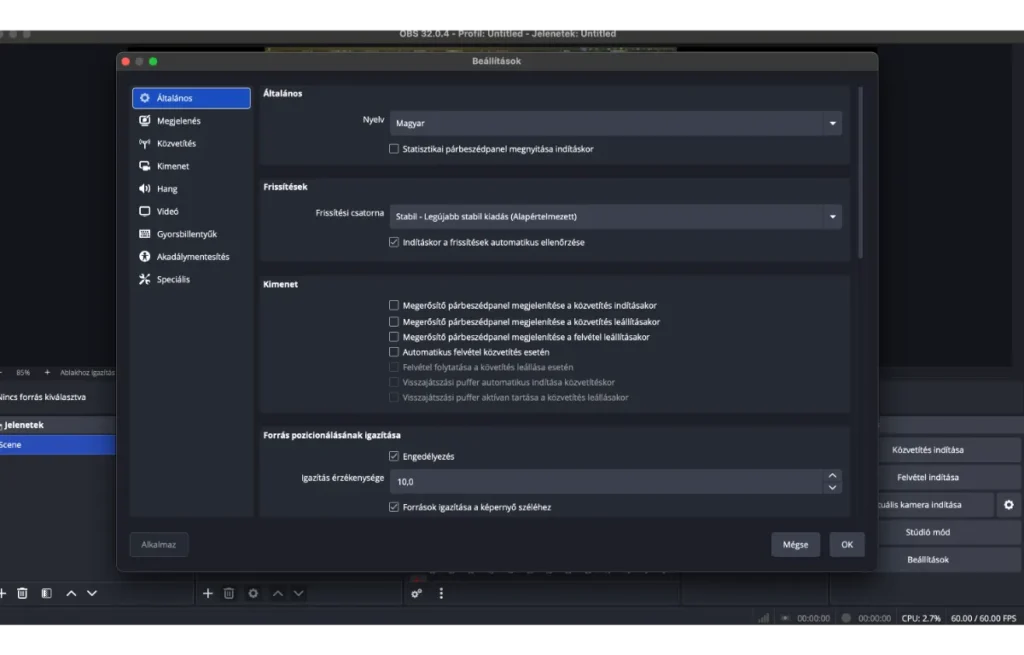
Task: Click Ablakhoz igazítás in the preview zoom bar
Action: 87,373
